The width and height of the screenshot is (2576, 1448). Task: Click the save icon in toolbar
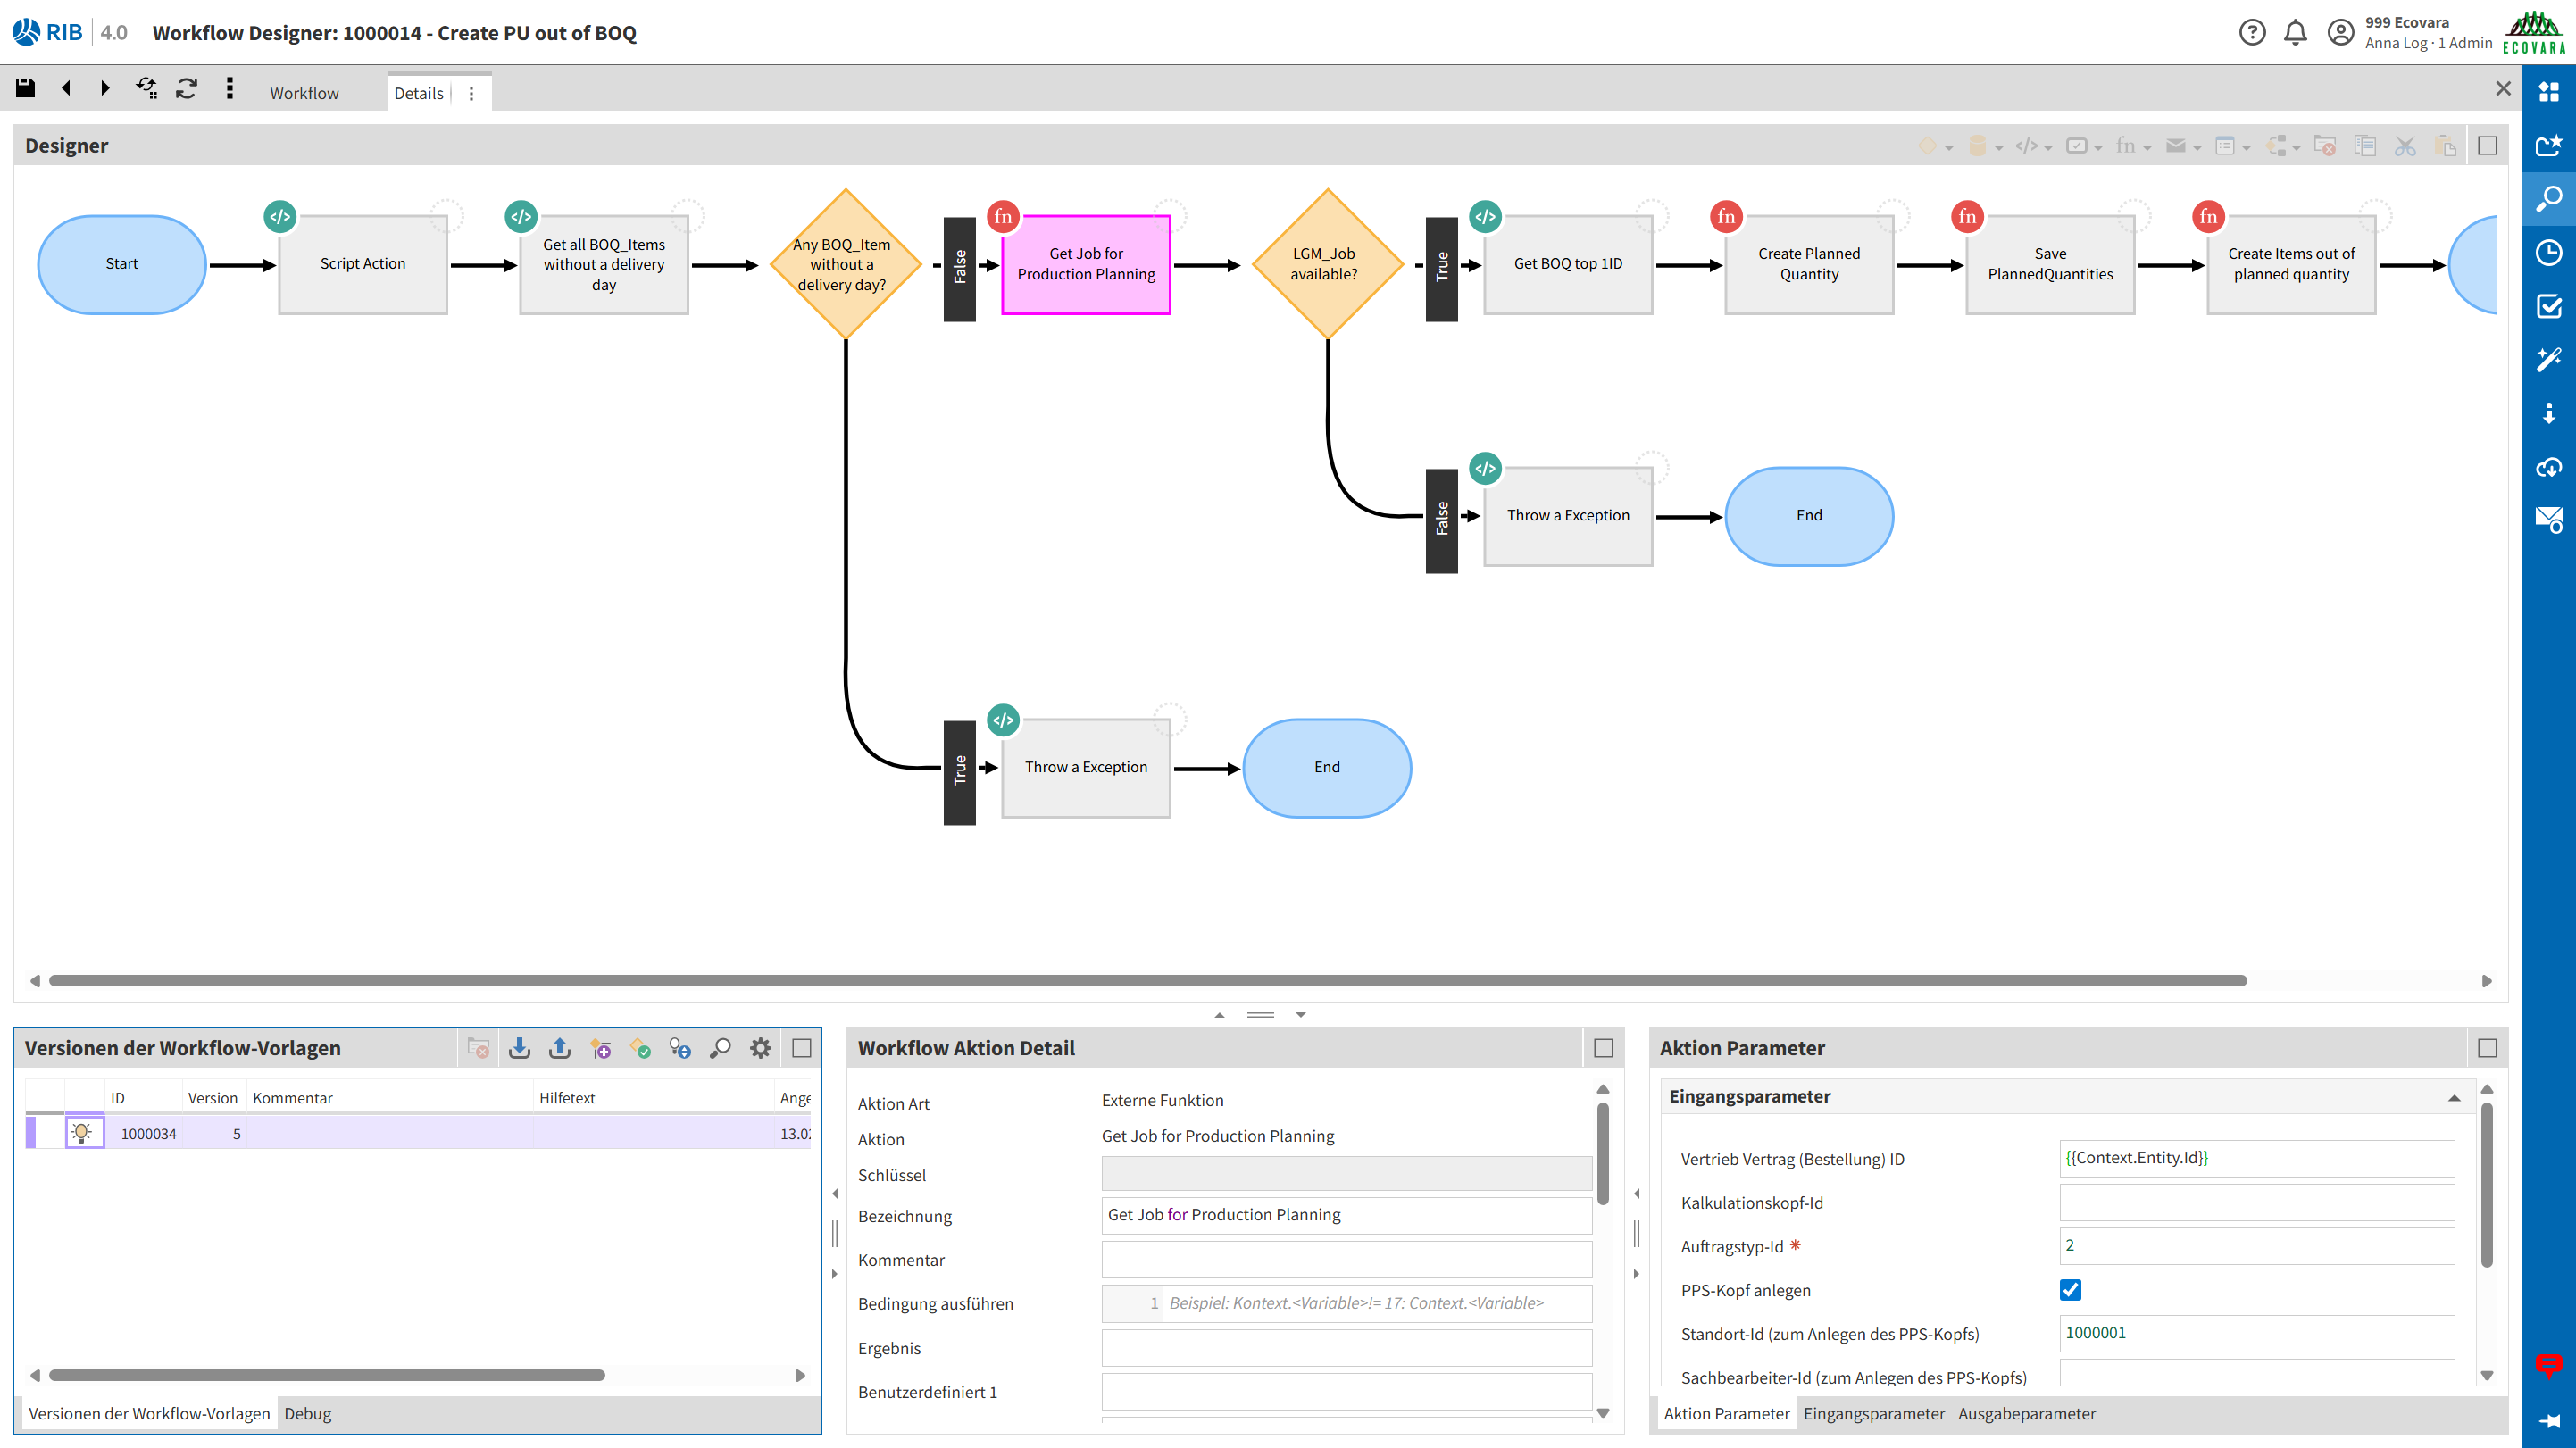point(25,89)
